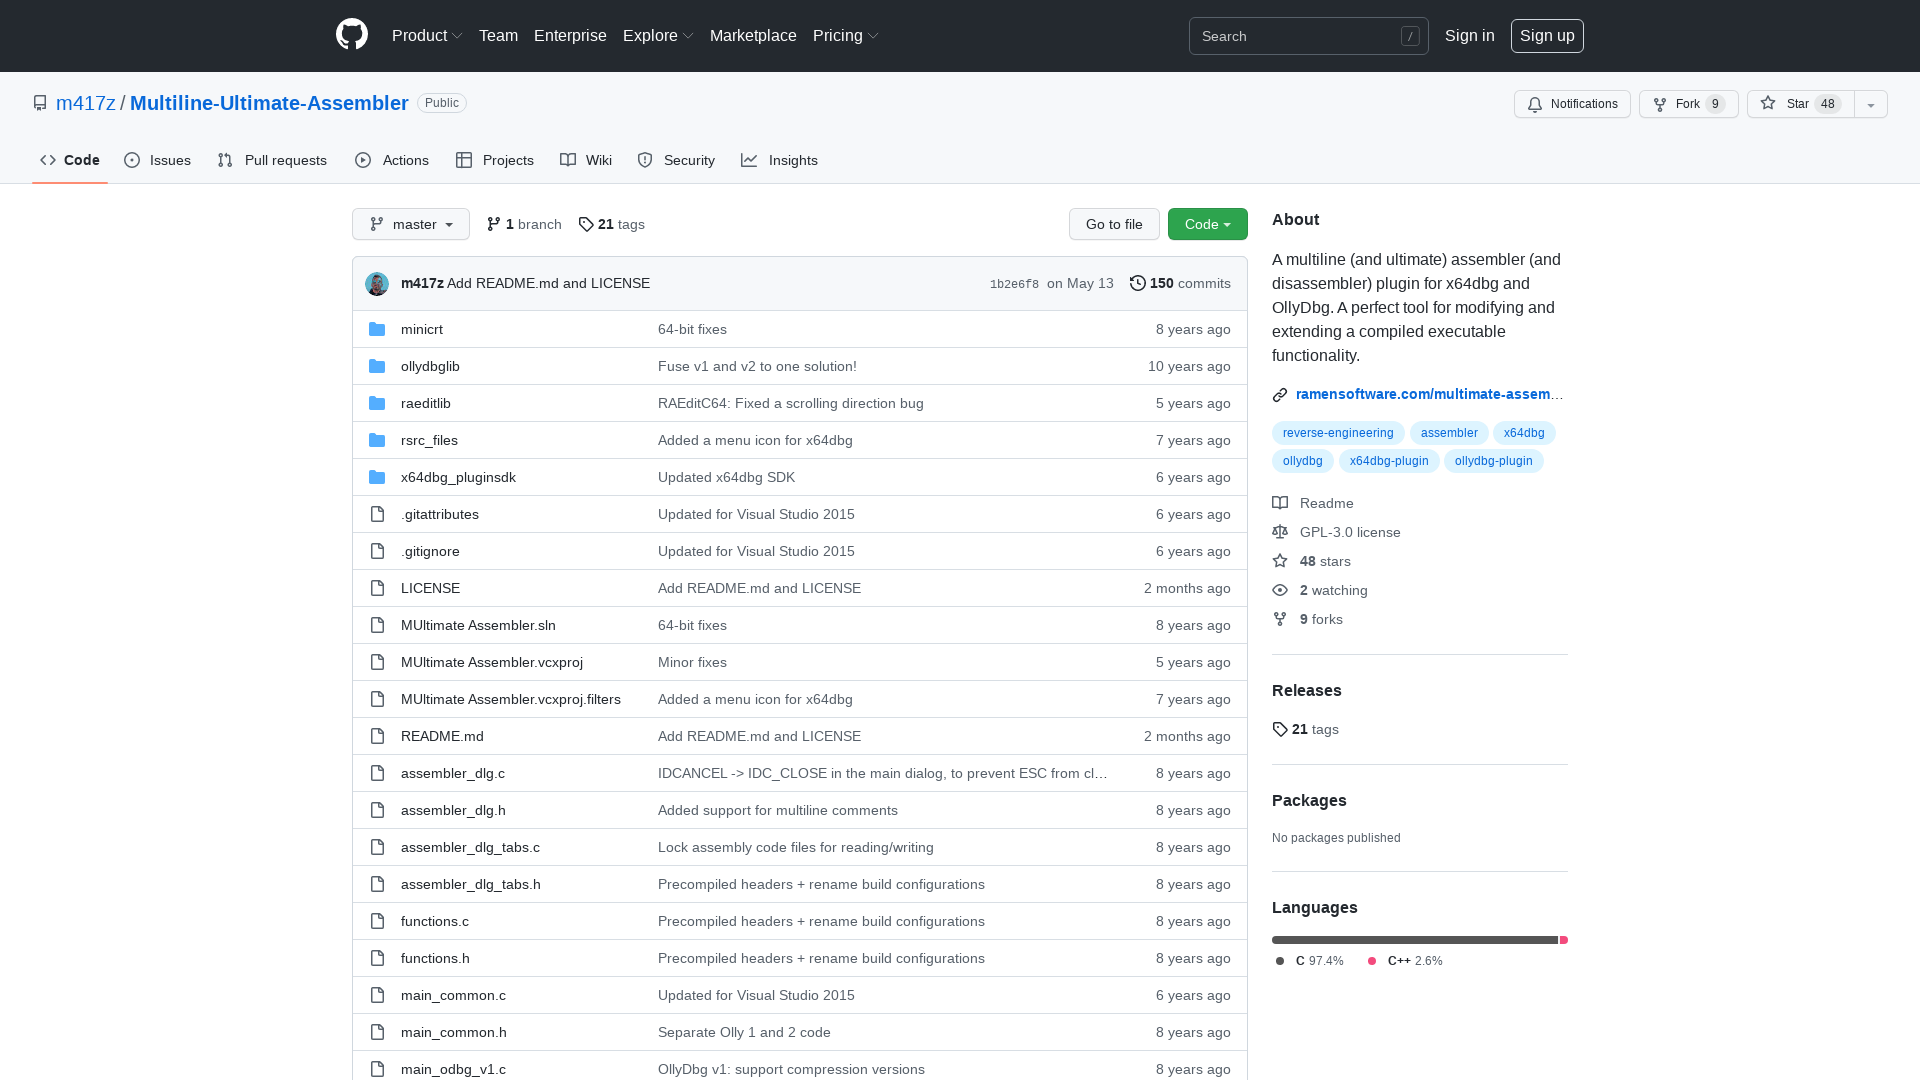Viewport: 1920px width, 1080px height.
Task: Click the website link chain icon
Action: (x=1280, y=395)
